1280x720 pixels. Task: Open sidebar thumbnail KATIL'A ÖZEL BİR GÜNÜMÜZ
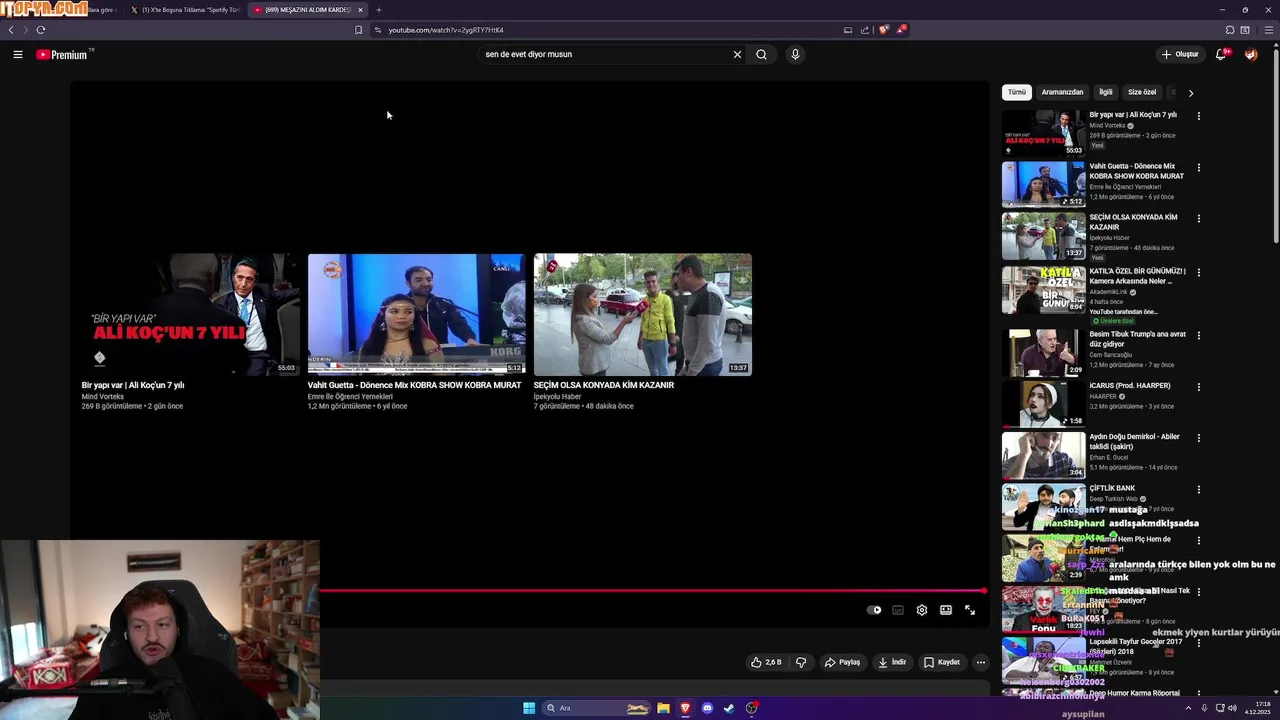(1043, 289)
